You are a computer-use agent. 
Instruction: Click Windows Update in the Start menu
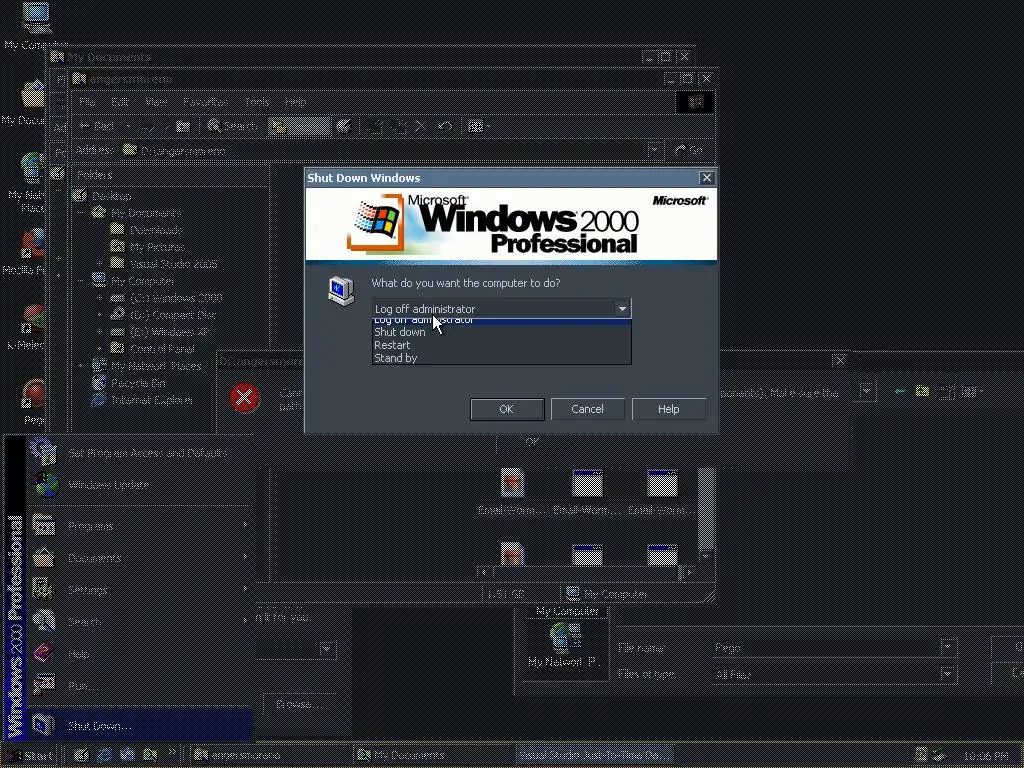(x=140, y=485)
